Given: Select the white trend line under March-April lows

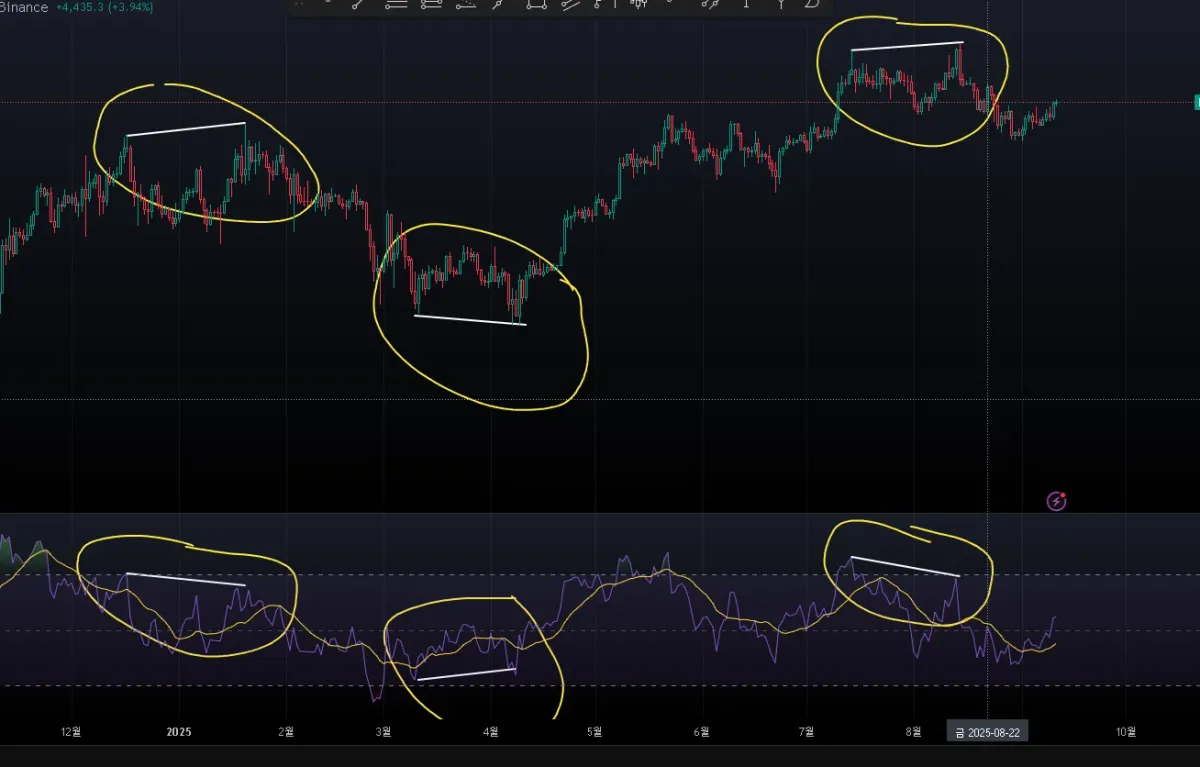Looking at the screenshot, I should [x=470, y=320].
